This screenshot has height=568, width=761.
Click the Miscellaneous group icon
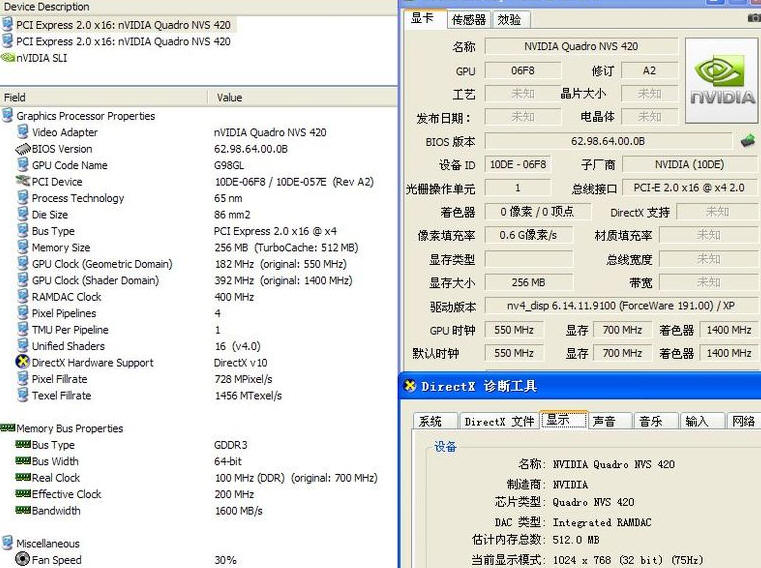pyautogui.click(x=8, y=543)
